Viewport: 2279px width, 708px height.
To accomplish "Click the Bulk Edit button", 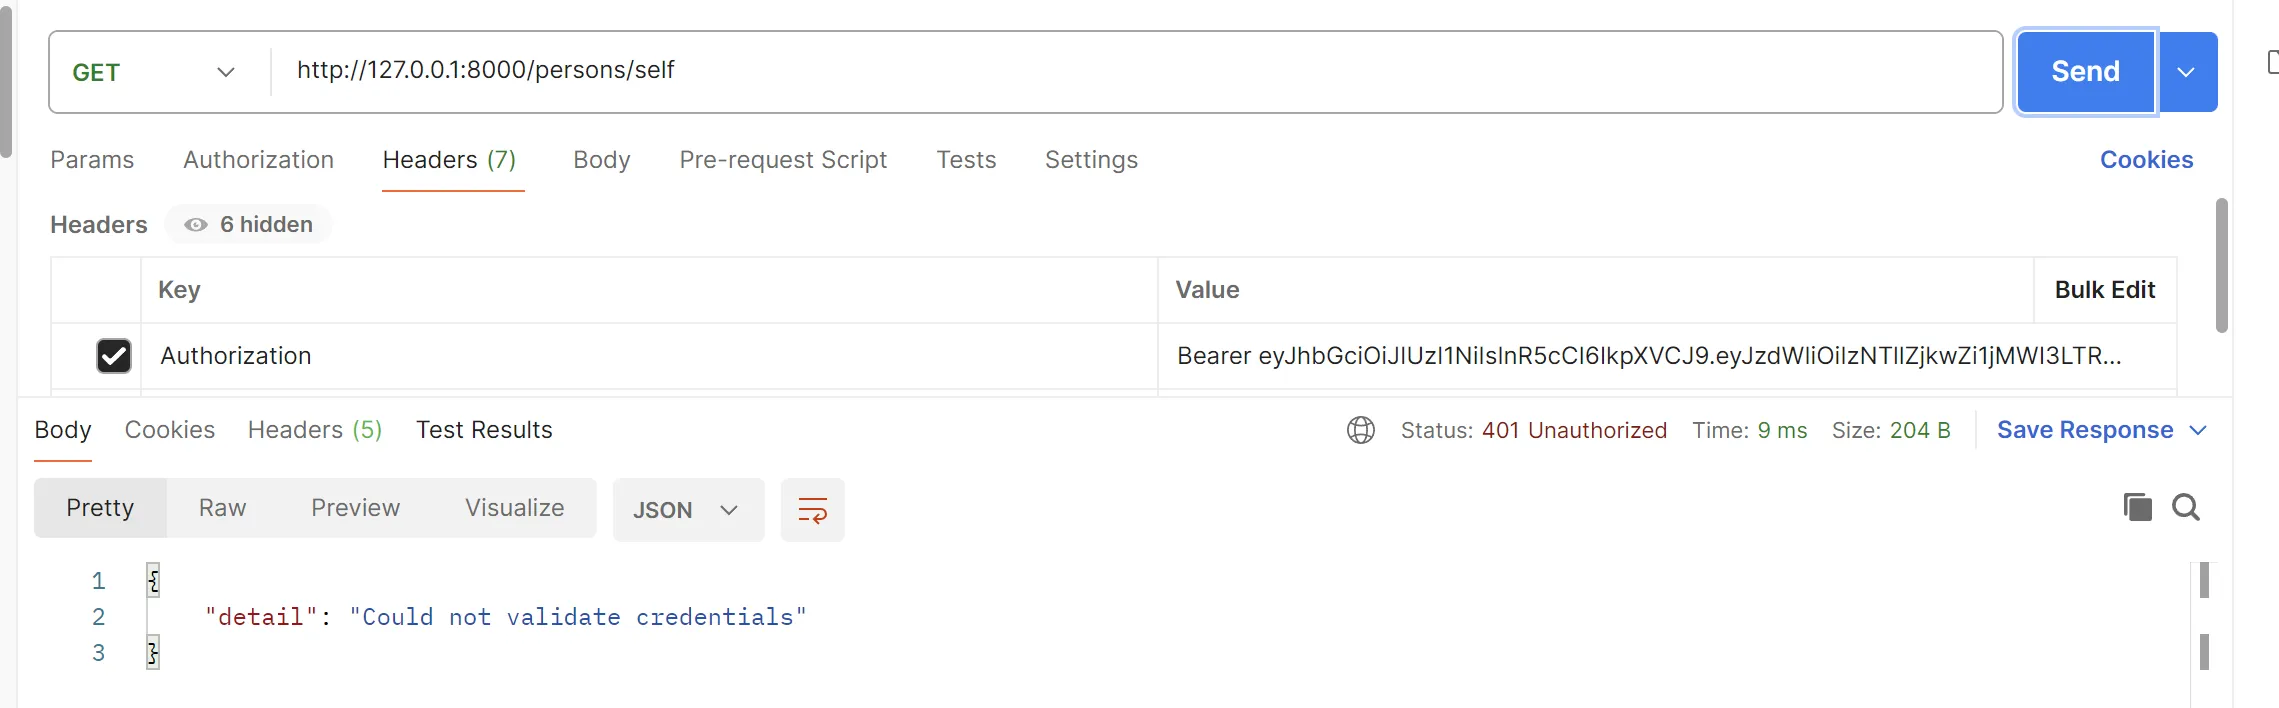I will pos(2105,290).
